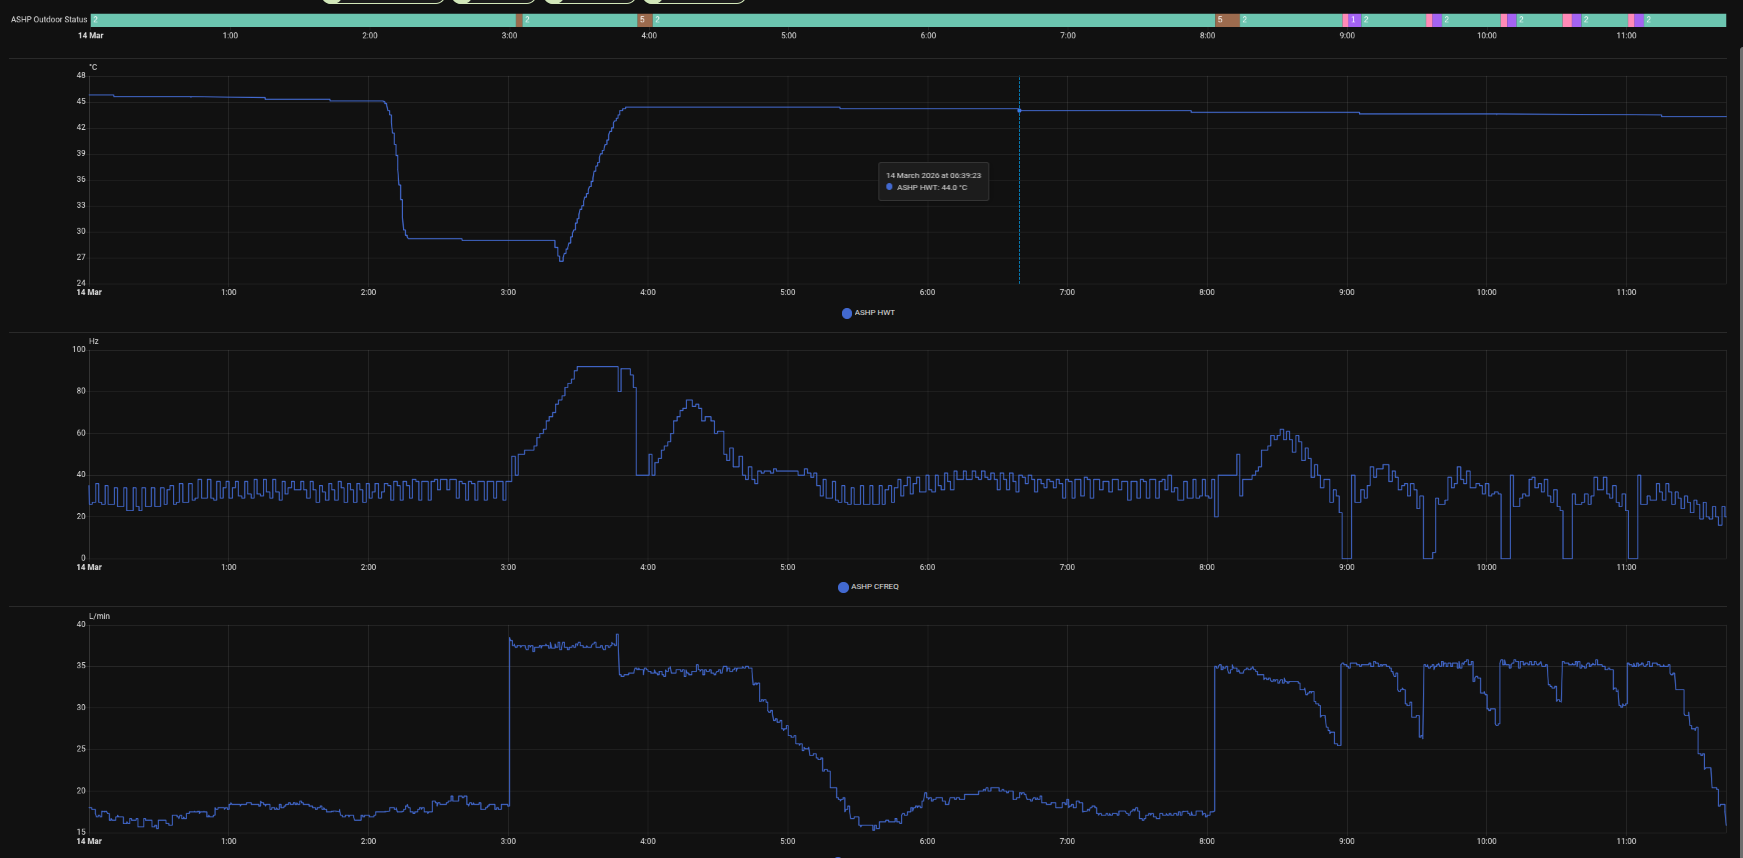
Task: Click the lowest dip of the HWT temperature line
Action: (x=561, y=260)
